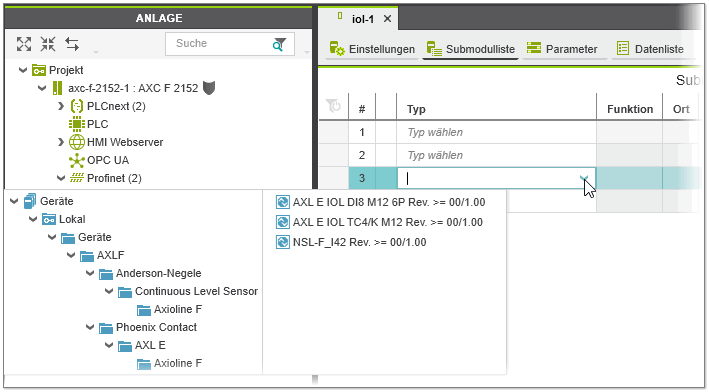
Task: Collapse the Anderson-Negele folder
Action: [90, 273]
